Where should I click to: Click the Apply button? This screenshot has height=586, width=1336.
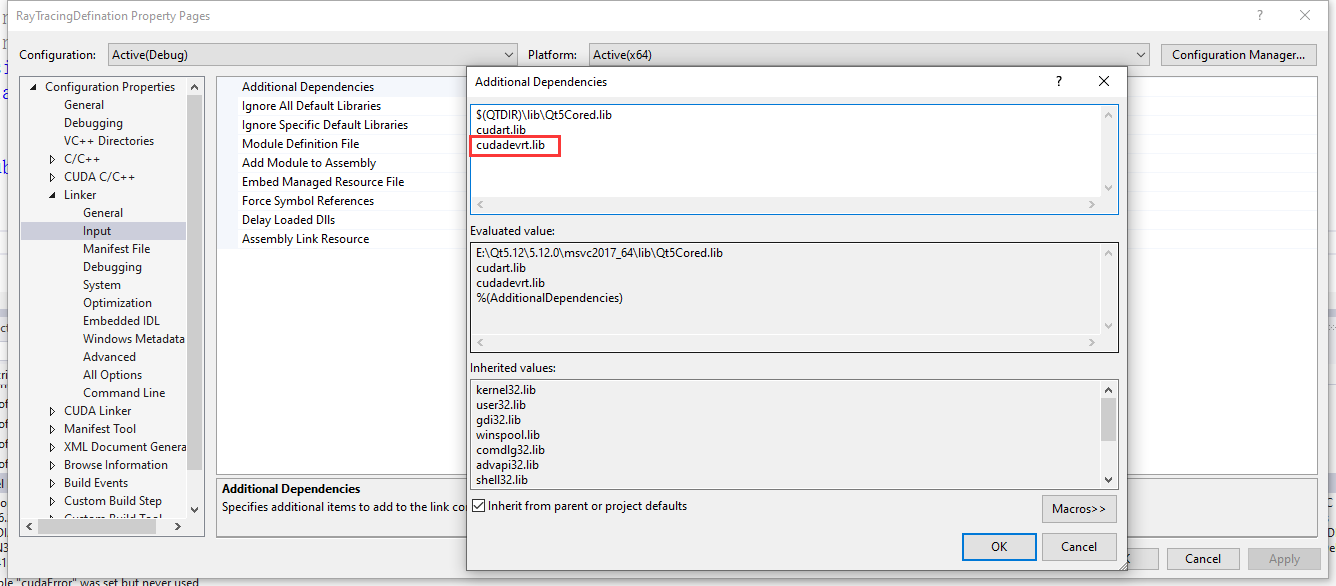click(x=1284, y=559)
